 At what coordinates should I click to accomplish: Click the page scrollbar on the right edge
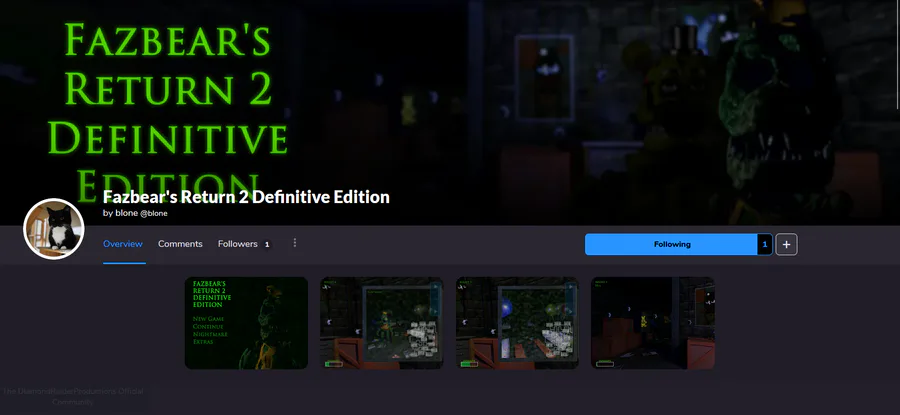point(897,55)
